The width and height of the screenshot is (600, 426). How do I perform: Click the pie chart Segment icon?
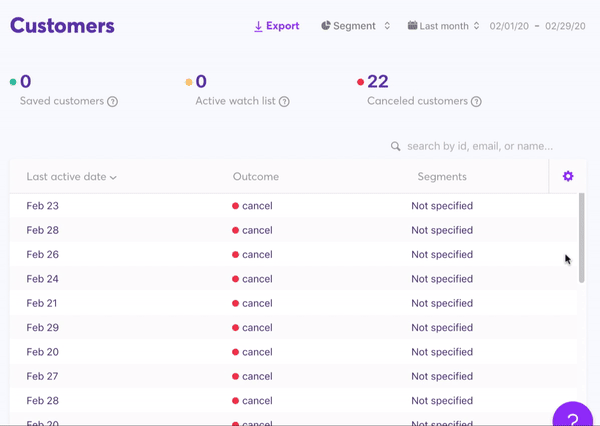(326, 26)
